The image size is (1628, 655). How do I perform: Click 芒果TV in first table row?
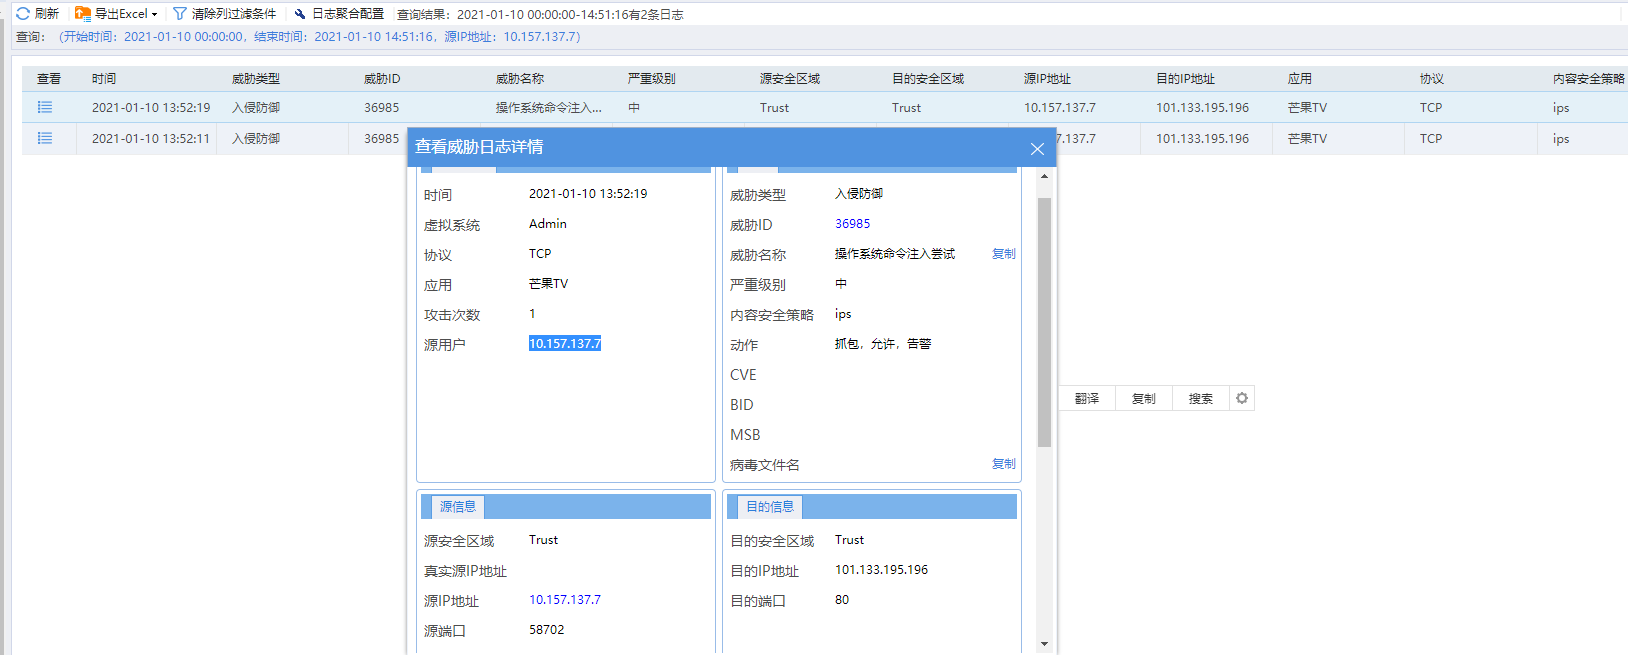click(x=1308, y=107)
